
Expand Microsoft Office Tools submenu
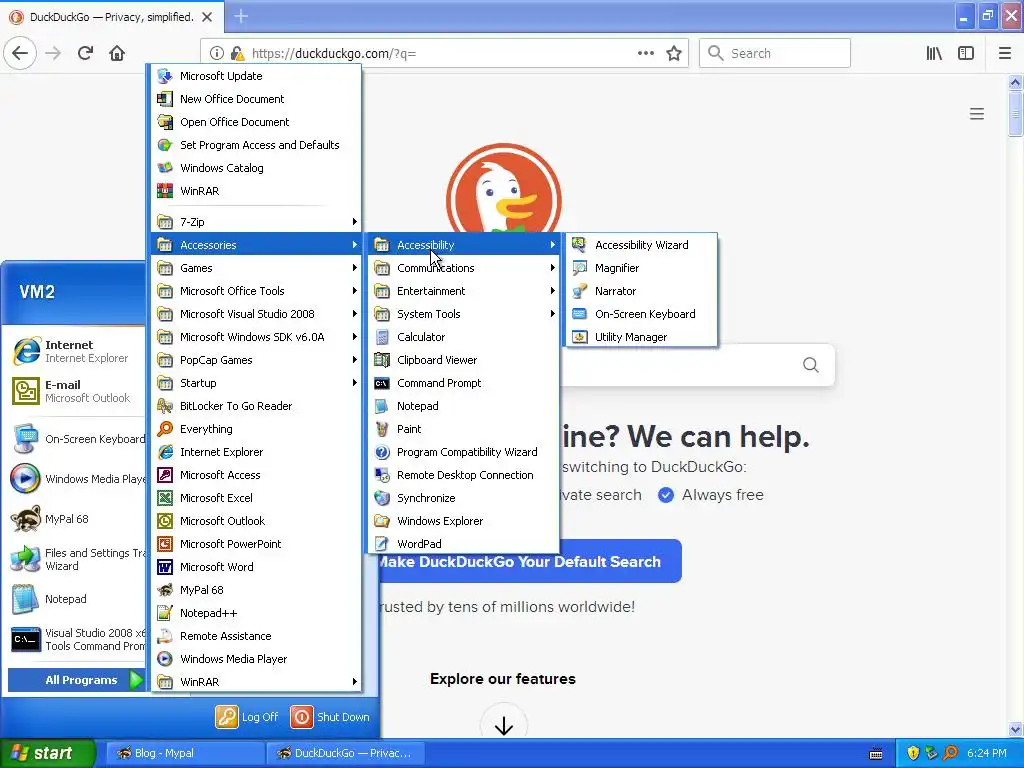tap(256, 291)
